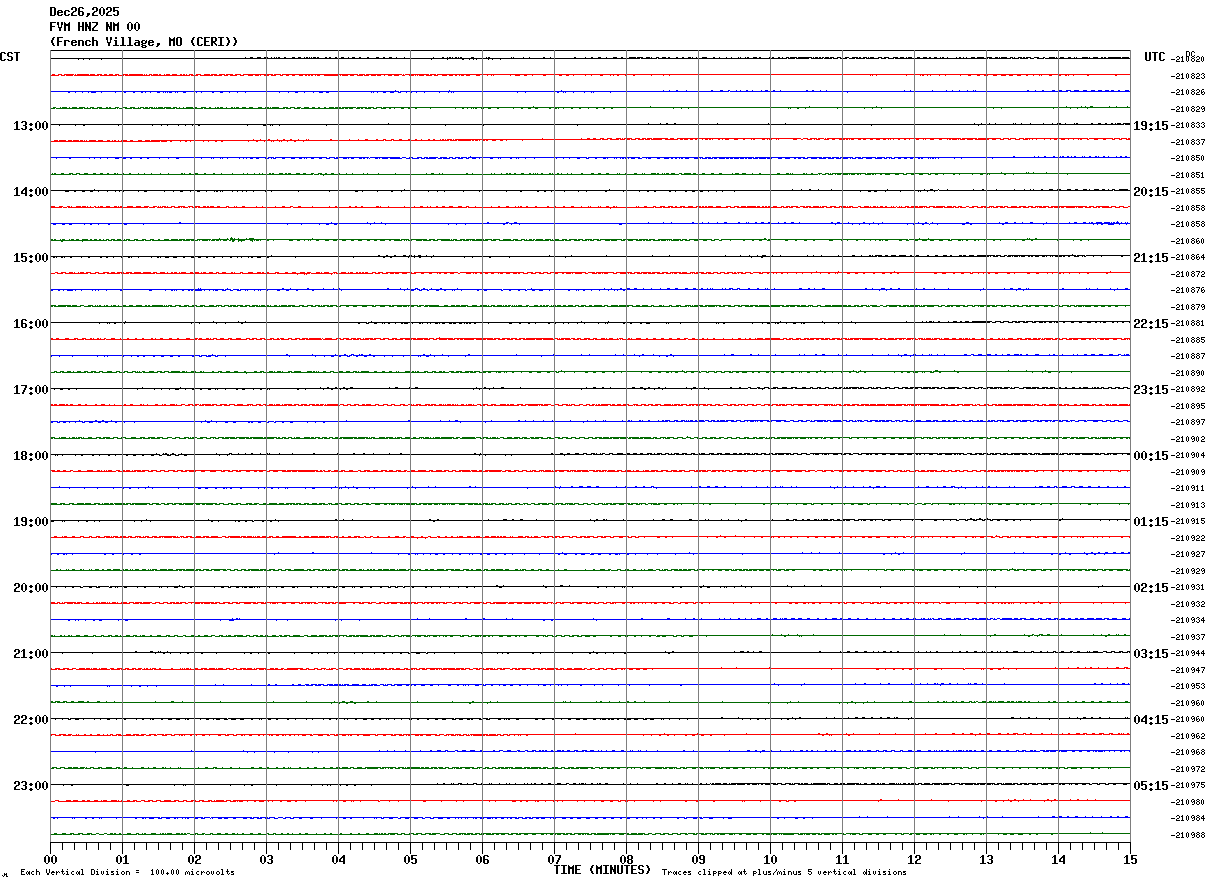Select the 17:00 CST row label

coord(31,390)
